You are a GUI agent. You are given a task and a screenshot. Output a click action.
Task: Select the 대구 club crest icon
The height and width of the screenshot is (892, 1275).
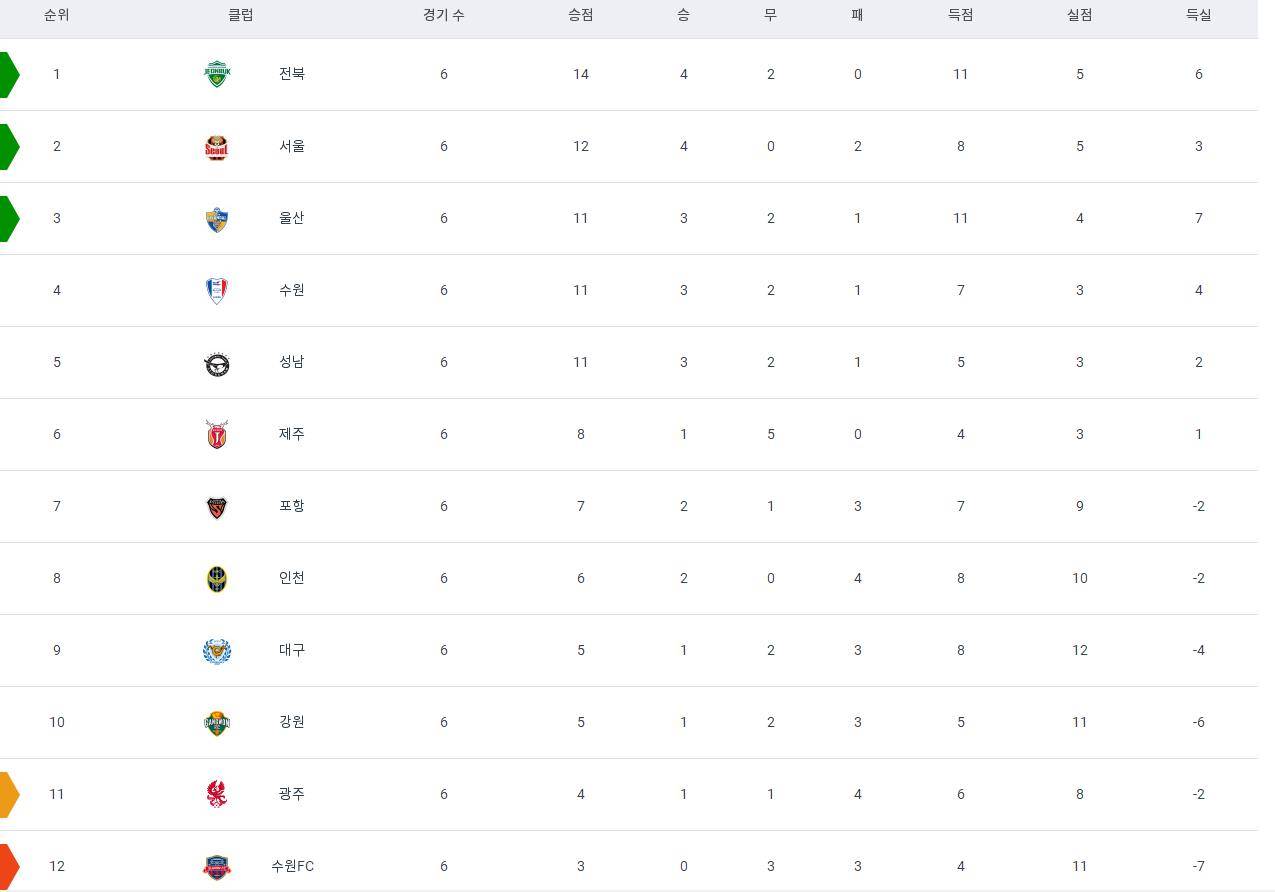coord(216,650)
